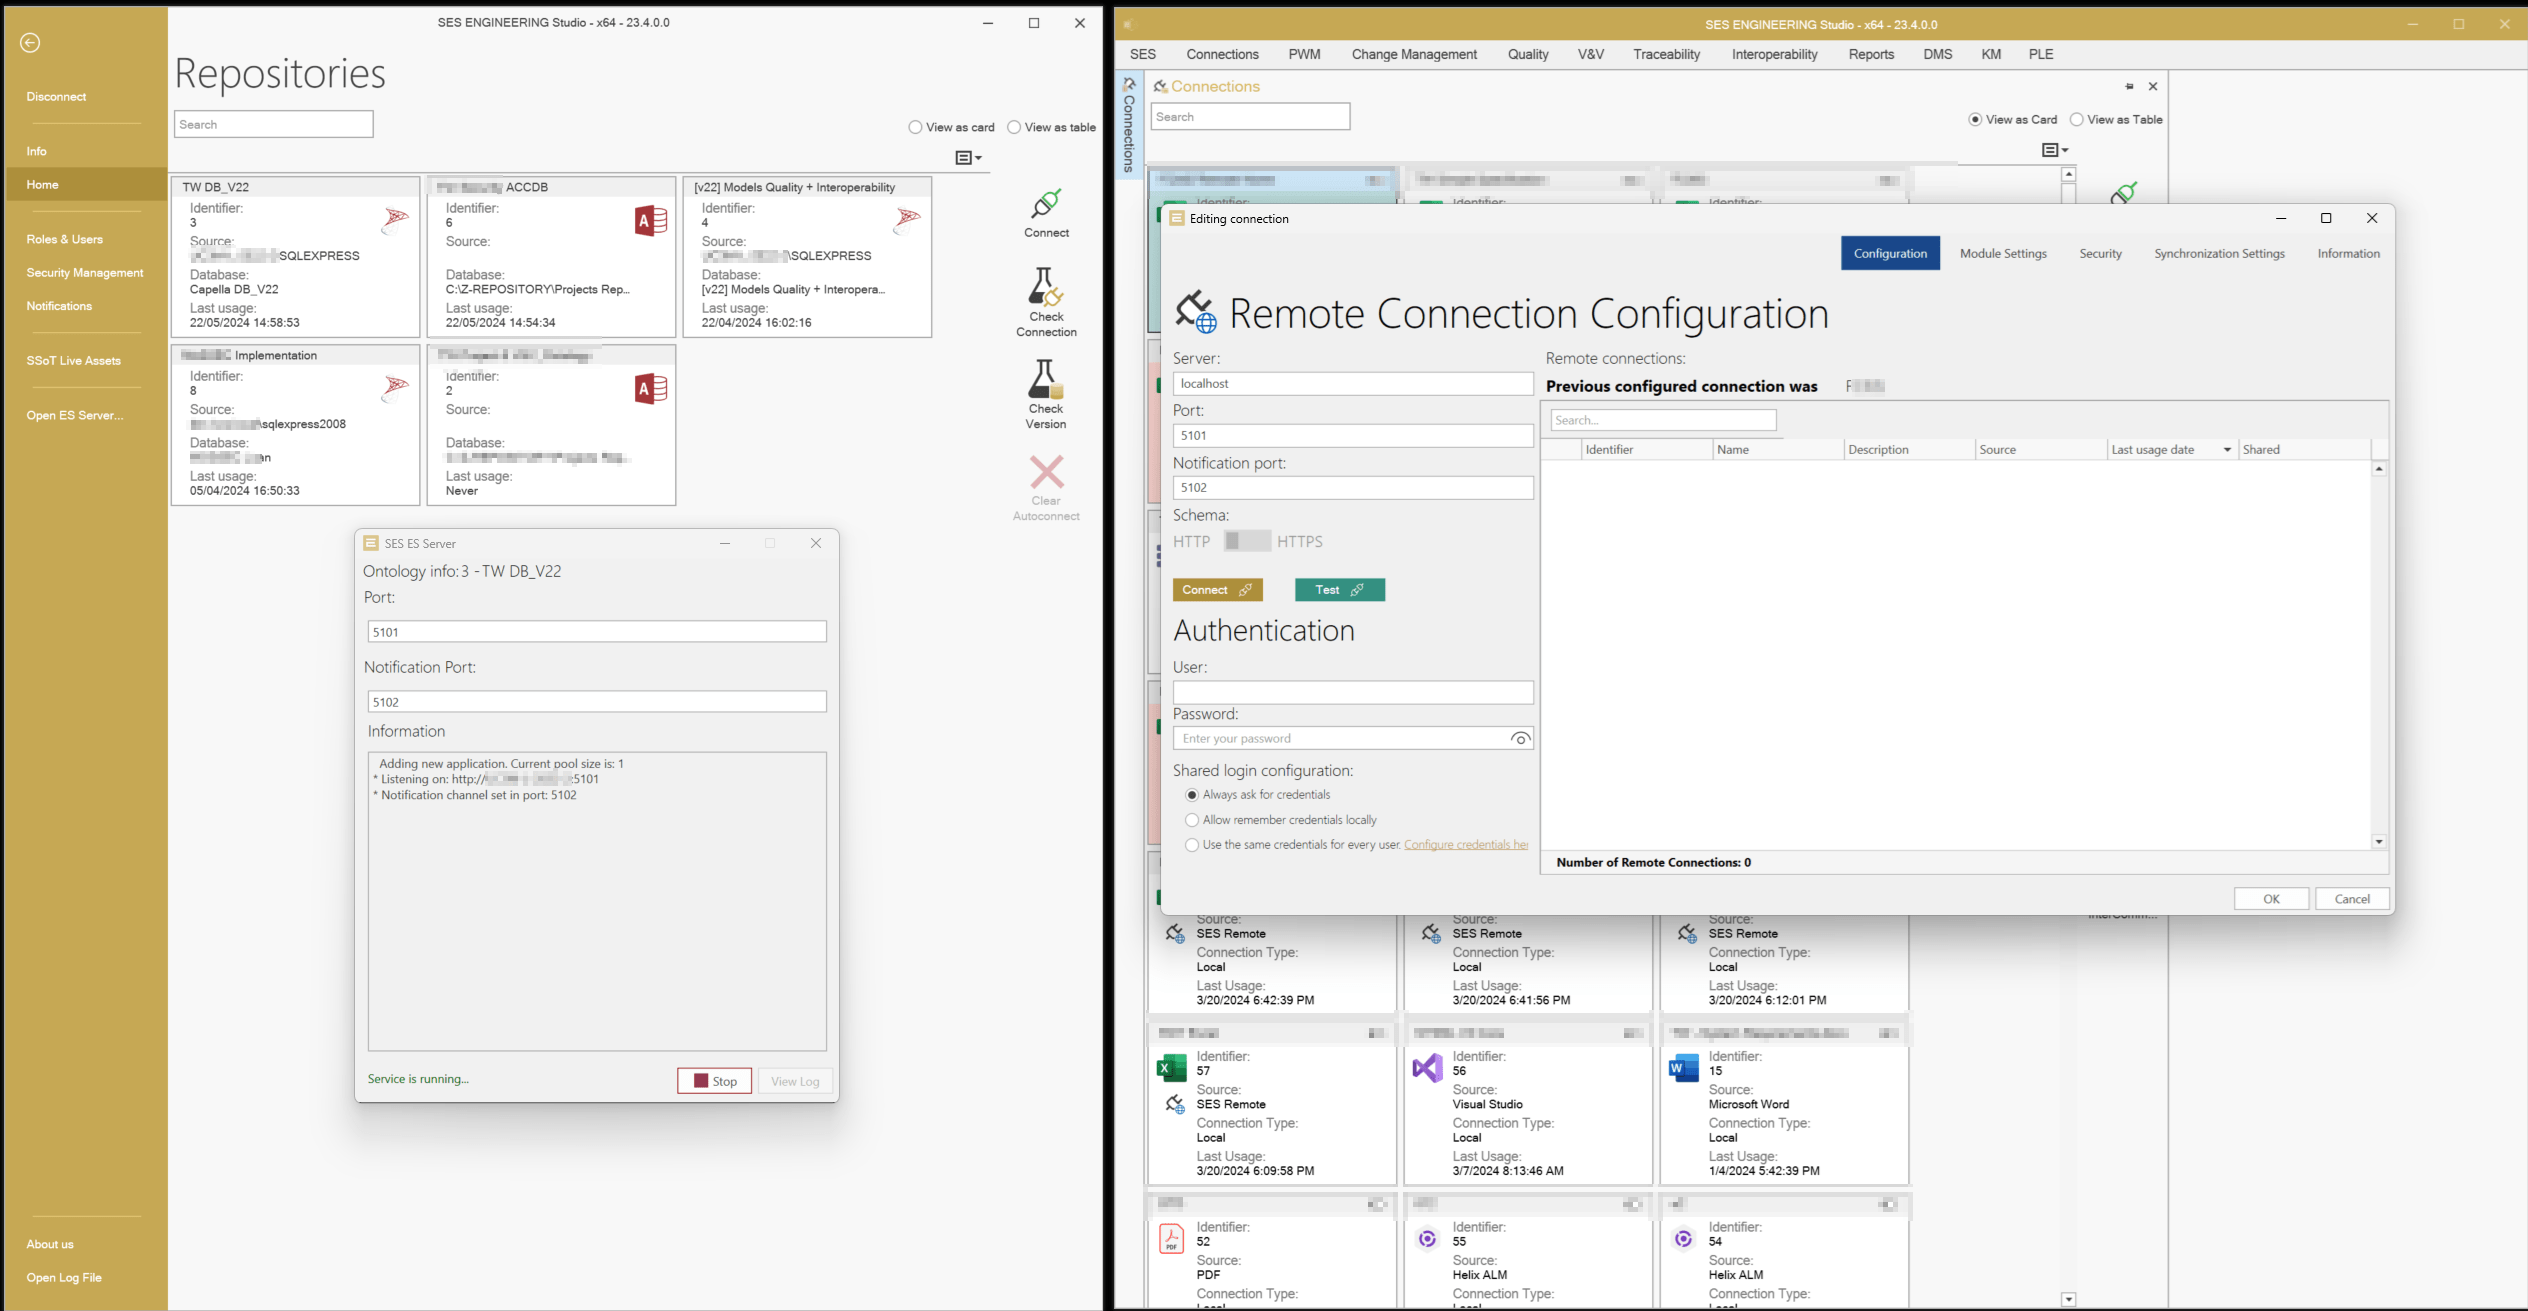Click the Last usage date sort arrow
Screen dimensions: 2528x1311
pos(2227,450)
